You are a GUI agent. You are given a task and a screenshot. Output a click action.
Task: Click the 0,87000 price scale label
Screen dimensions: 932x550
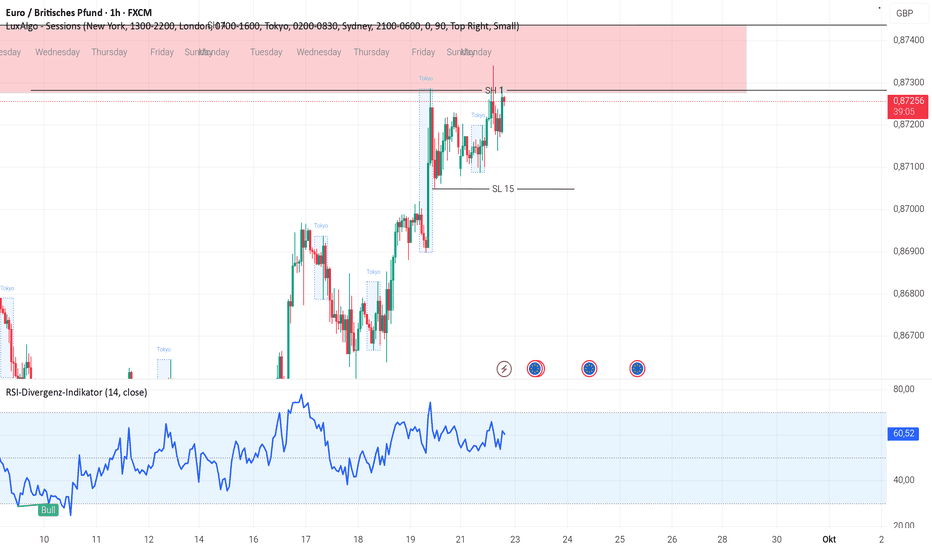point(909,209)
